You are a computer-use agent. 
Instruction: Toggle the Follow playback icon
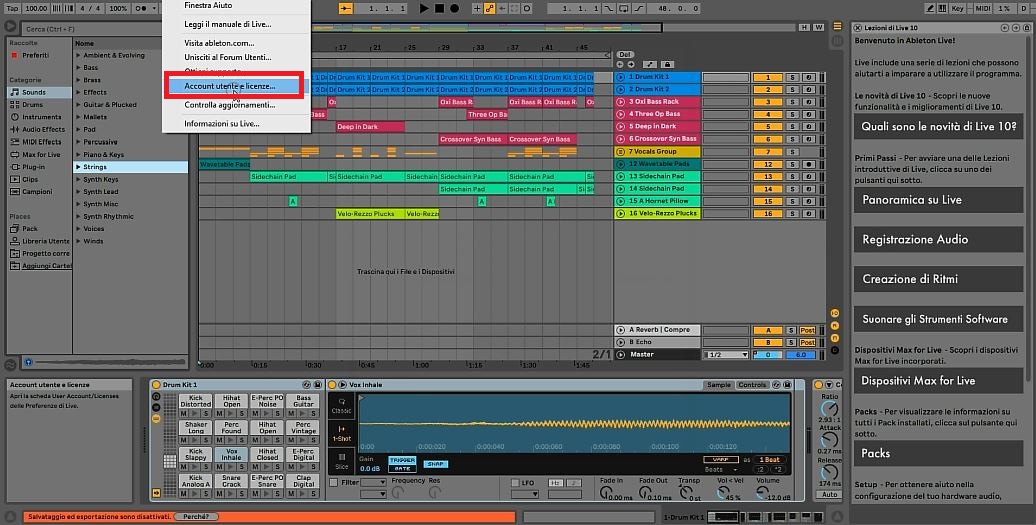[346, 9]
